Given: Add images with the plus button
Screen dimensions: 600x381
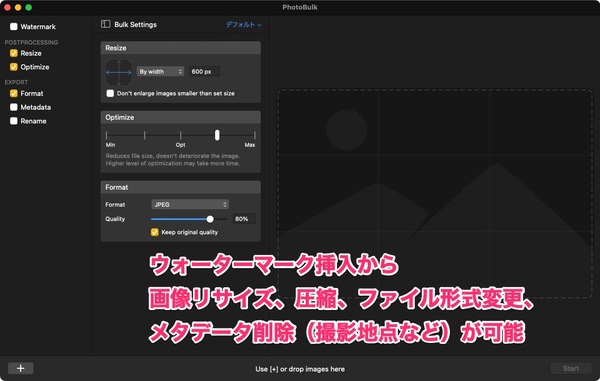Looking at the screenshot, I should pos(21,368).
